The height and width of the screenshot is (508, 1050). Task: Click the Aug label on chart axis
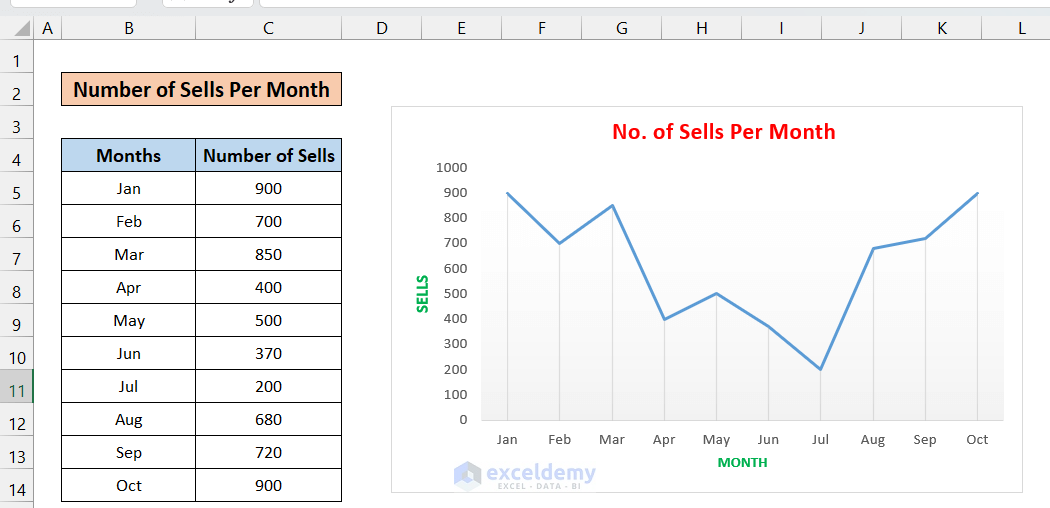tap(872, 440)
